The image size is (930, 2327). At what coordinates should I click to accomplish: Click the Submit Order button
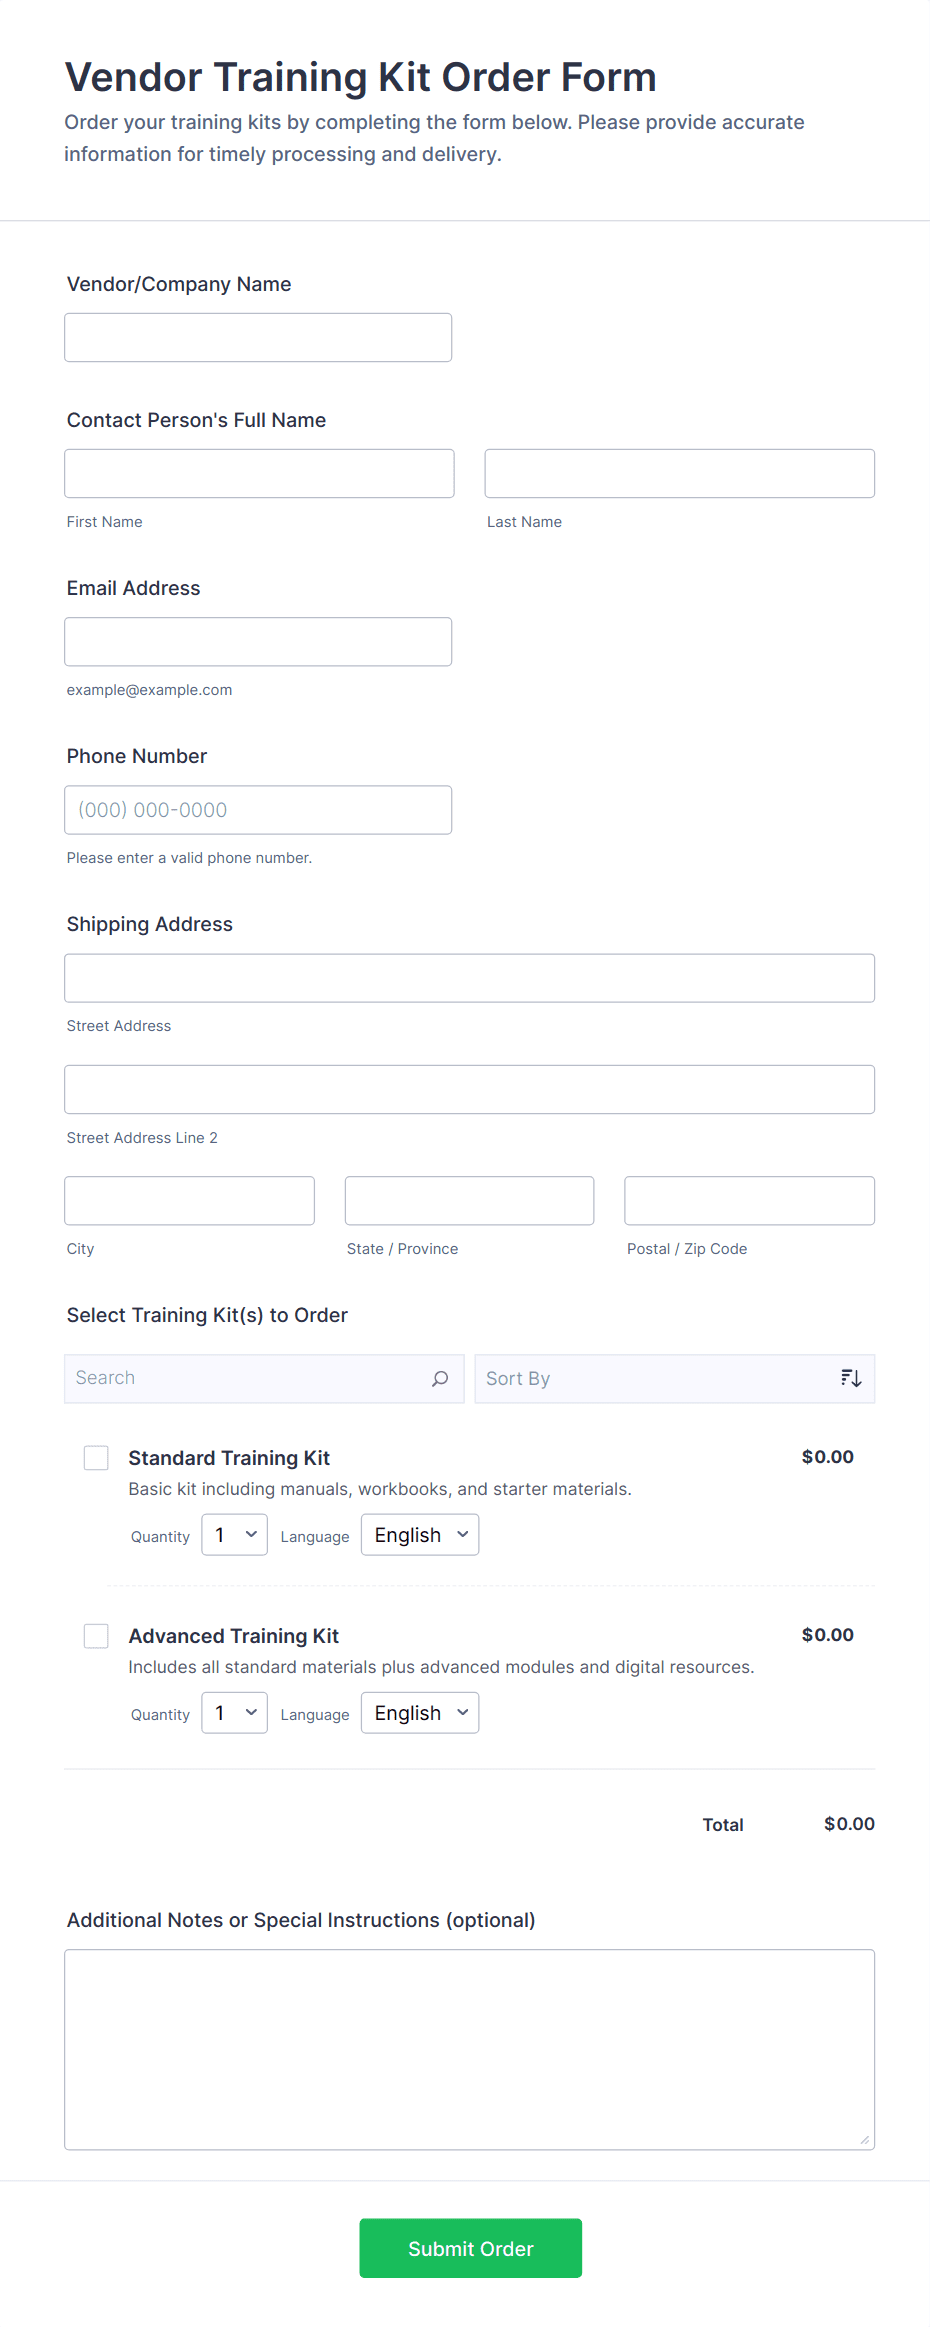pos(470,2248)
